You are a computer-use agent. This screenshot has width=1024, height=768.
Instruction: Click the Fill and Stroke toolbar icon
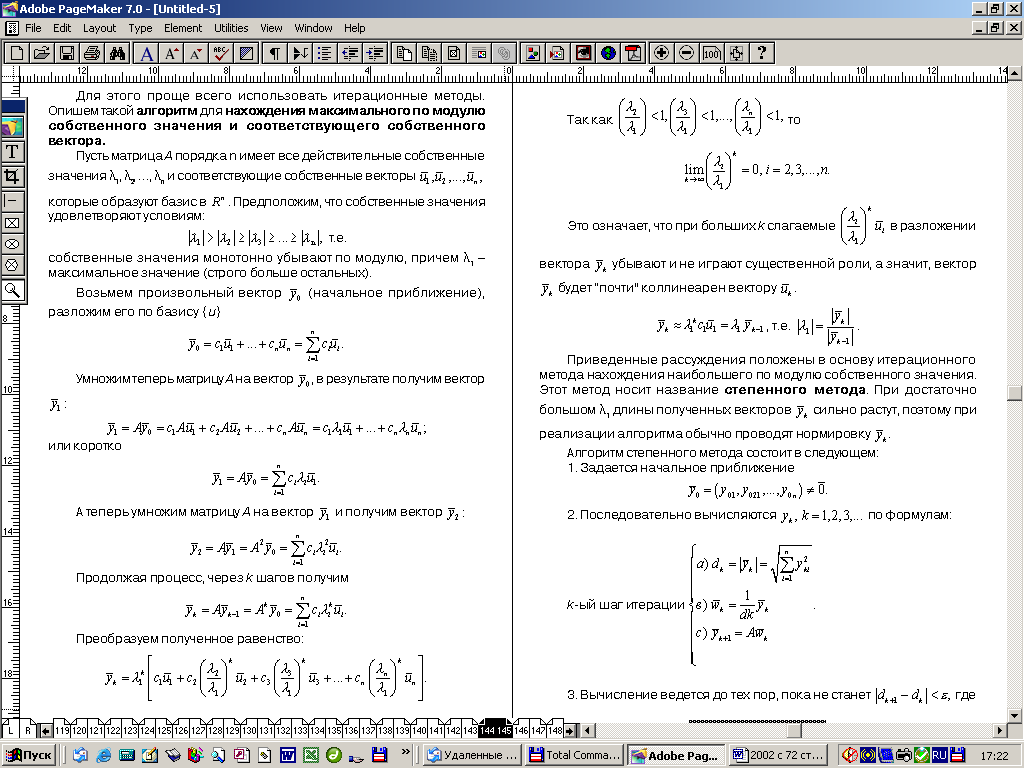point(246,53)
